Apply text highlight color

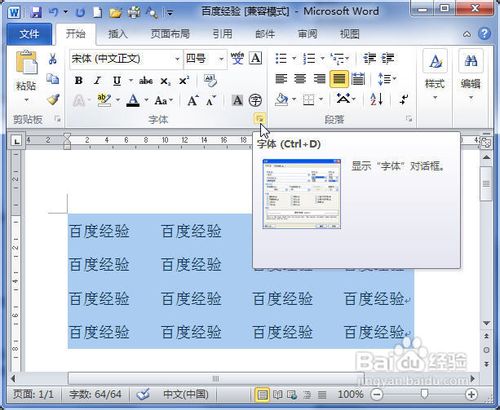click(104, 100)
